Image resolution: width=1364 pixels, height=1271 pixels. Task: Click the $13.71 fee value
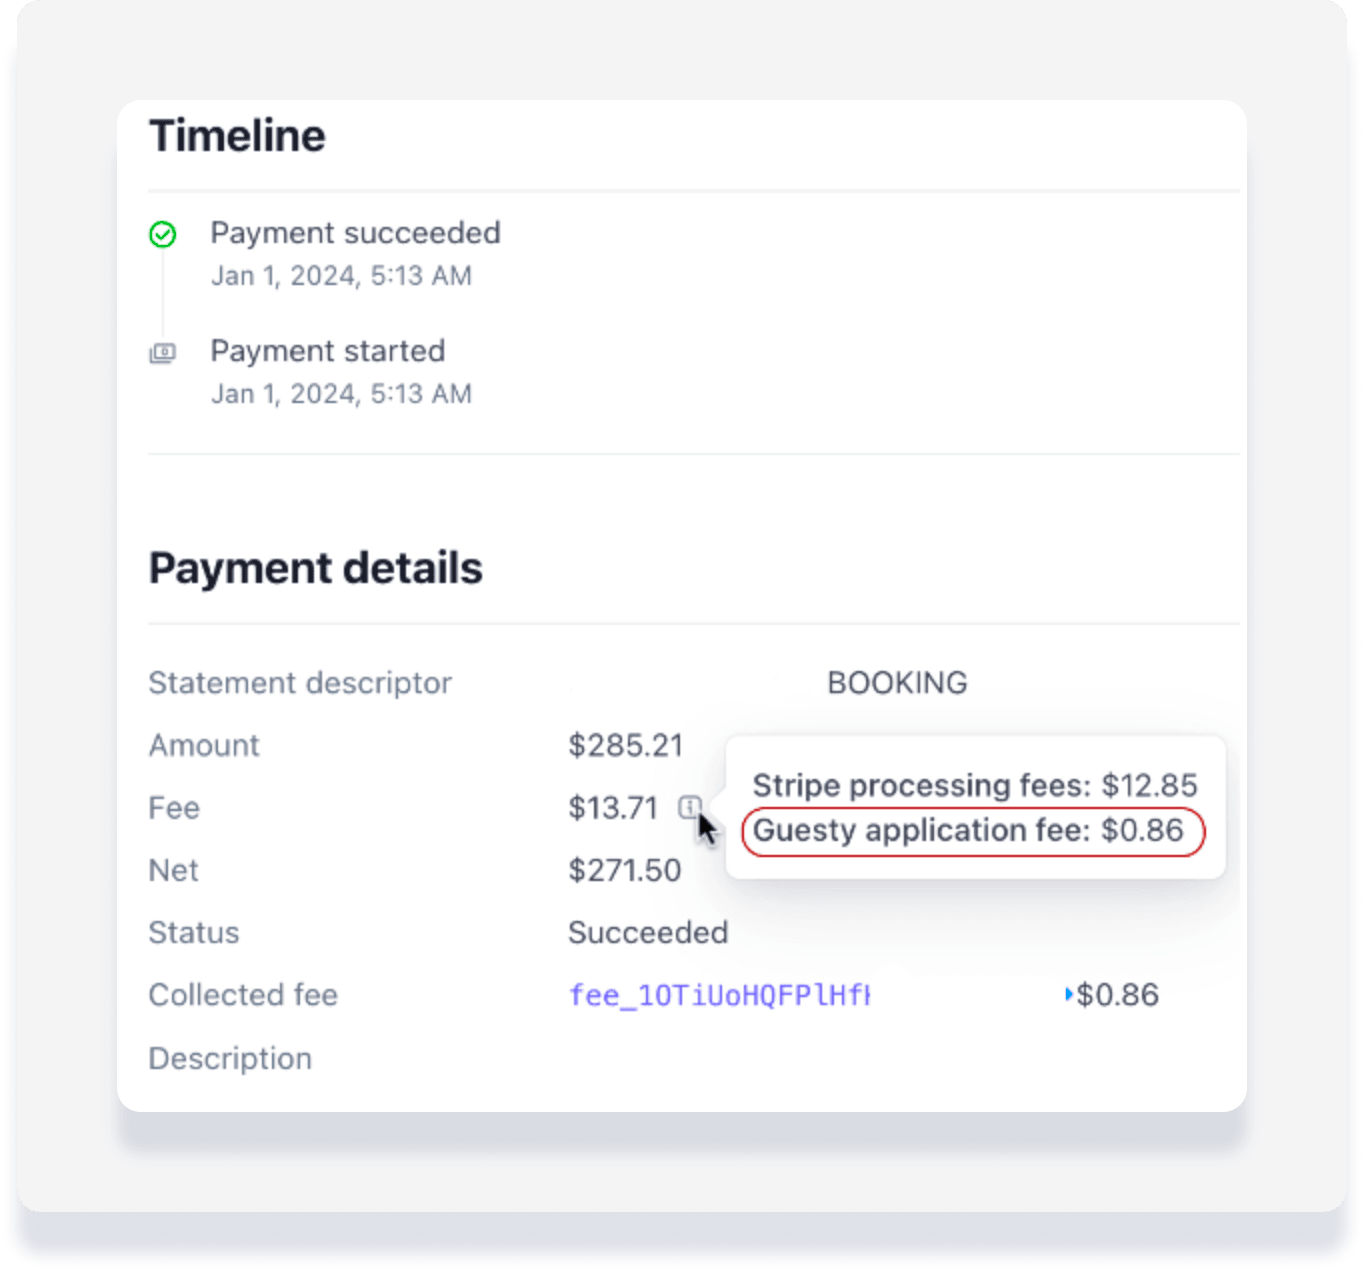coord(613,807)
